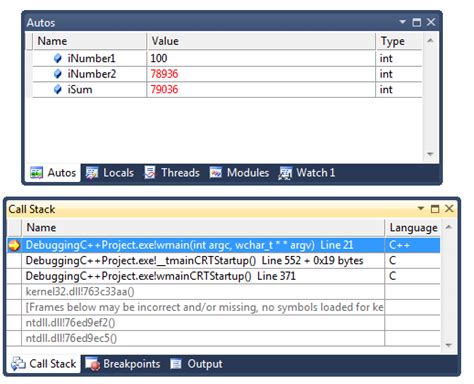Open the Autos window options dropdown arrow
Viewport: 474px width, 384px height.
click(x=403, y=22)
